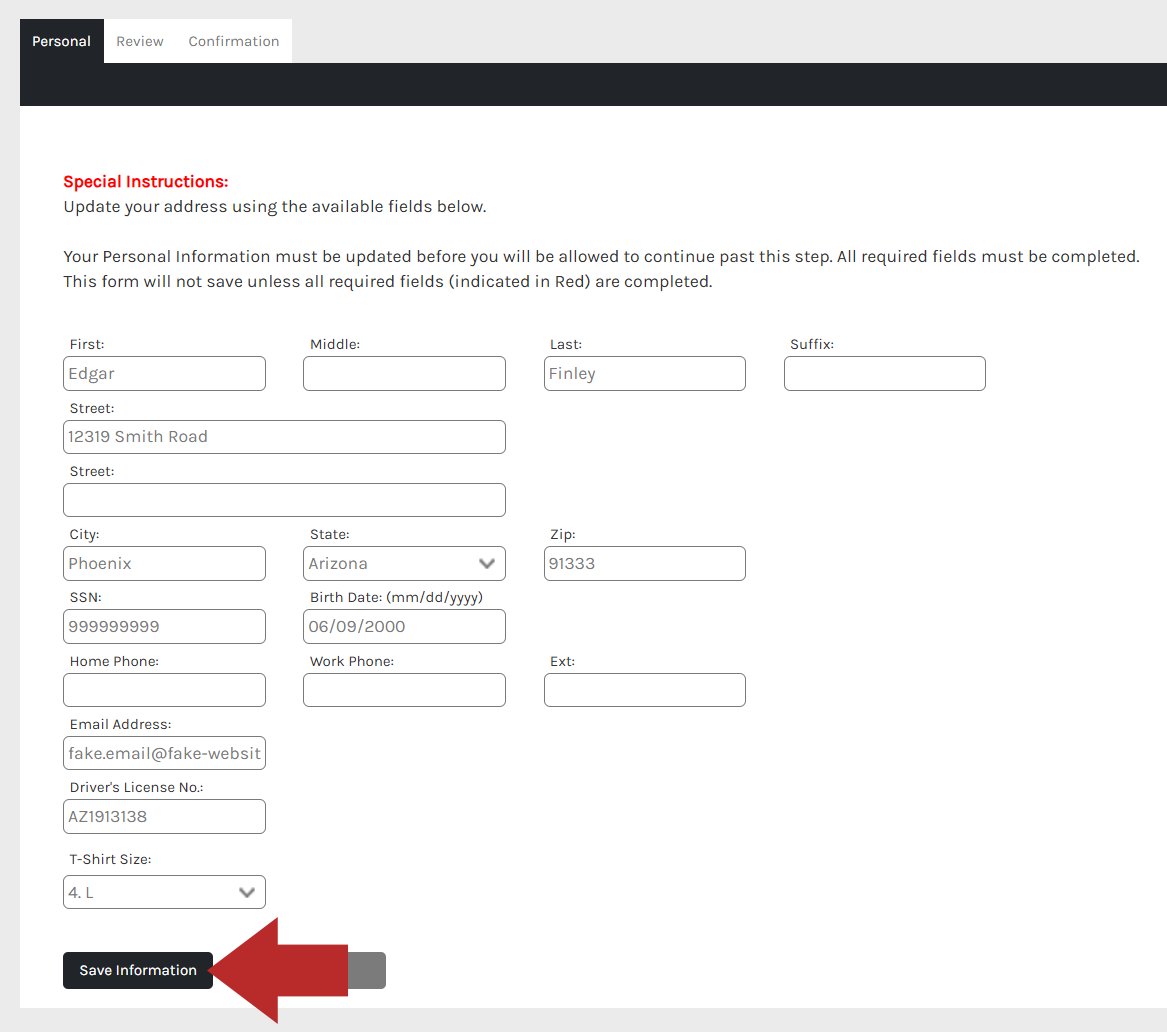The height and width of the screenshot is (1032, 1167).
Task: Click the empty Suffix field
Action: tap(885, 374)
